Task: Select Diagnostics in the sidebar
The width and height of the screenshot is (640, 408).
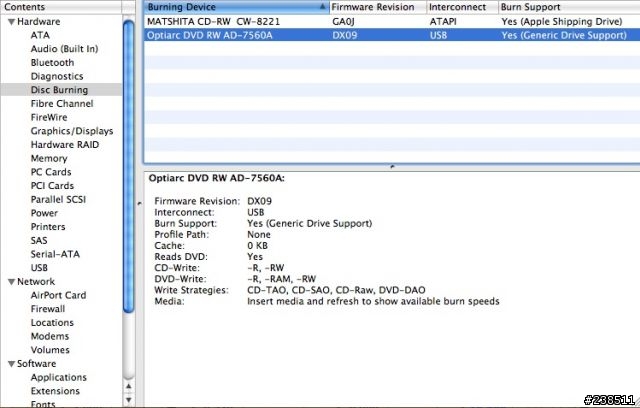Action: [x=57, y=76]
